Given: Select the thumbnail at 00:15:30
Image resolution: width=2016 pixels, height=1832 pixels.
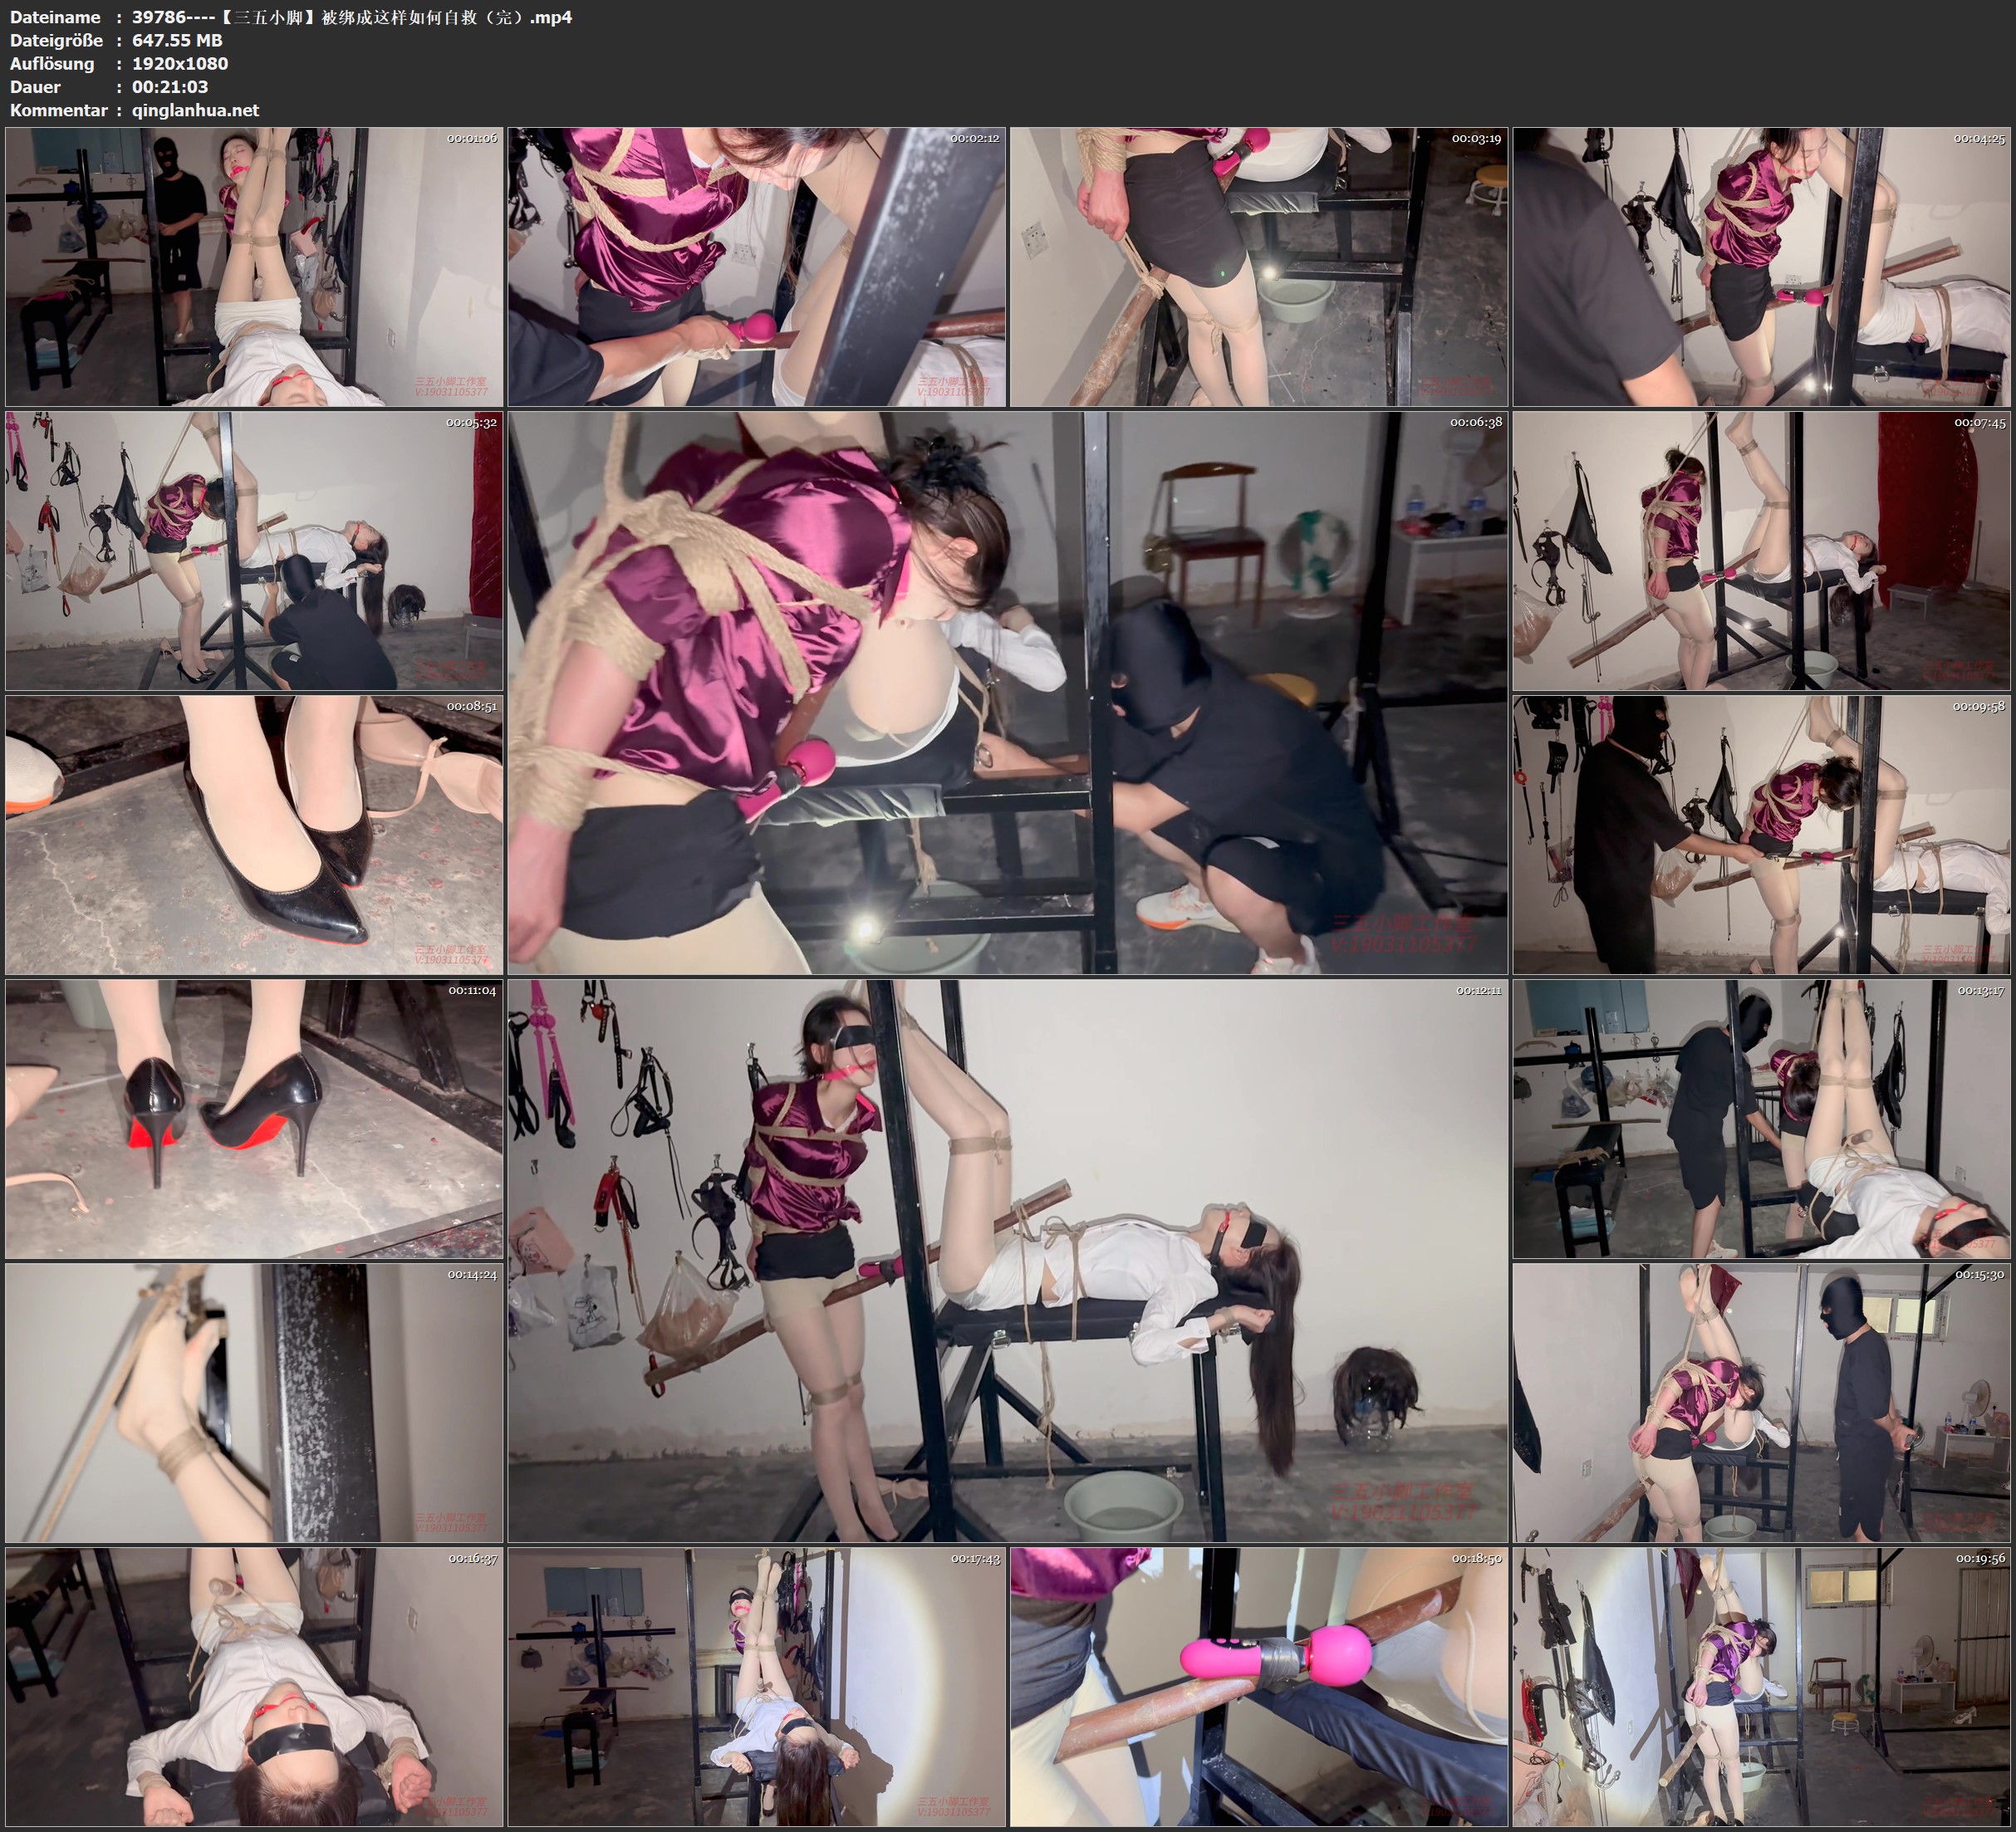Looking at the screenshot, I should point(1761,1402).
